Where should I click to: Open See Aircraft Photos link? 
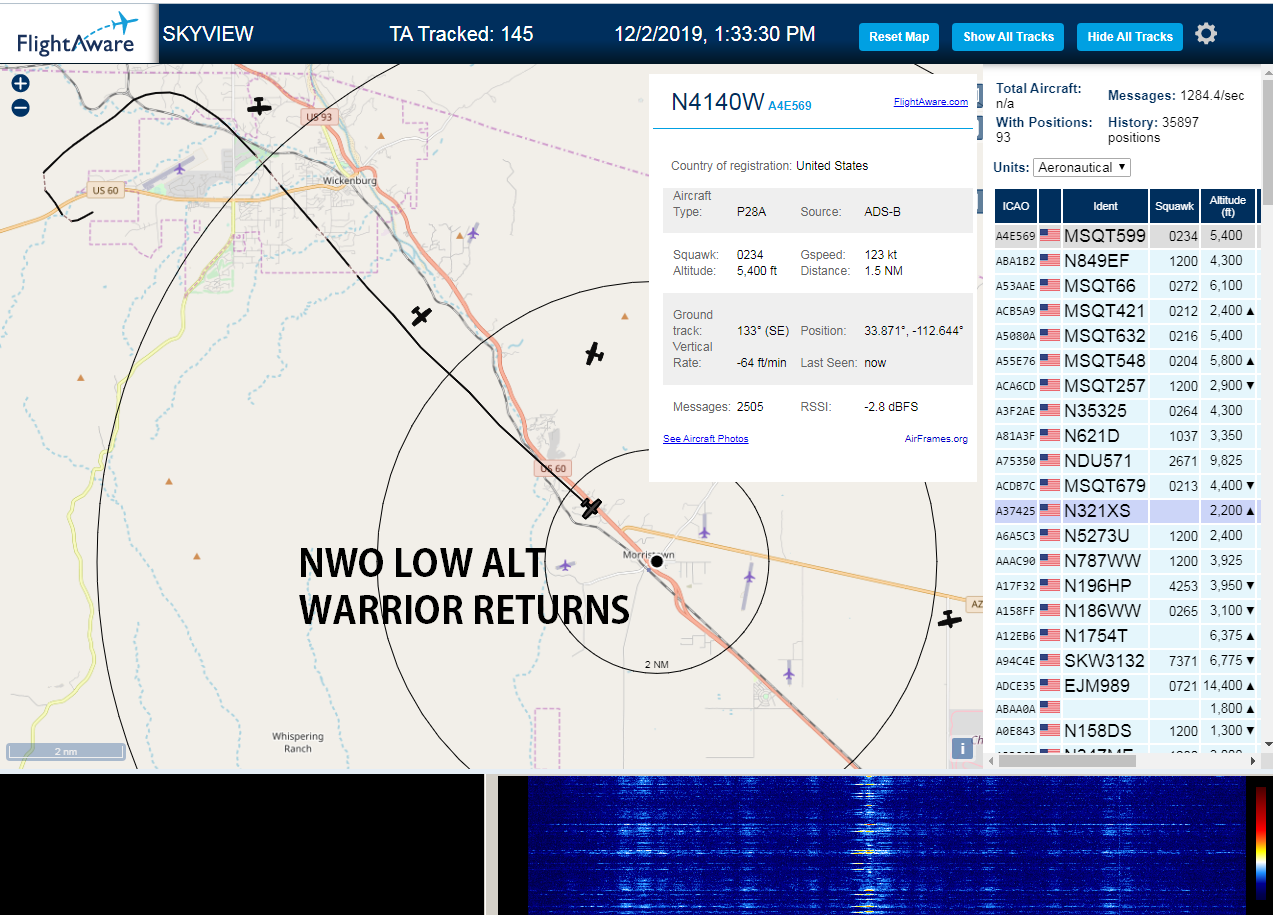coord(705,439)
